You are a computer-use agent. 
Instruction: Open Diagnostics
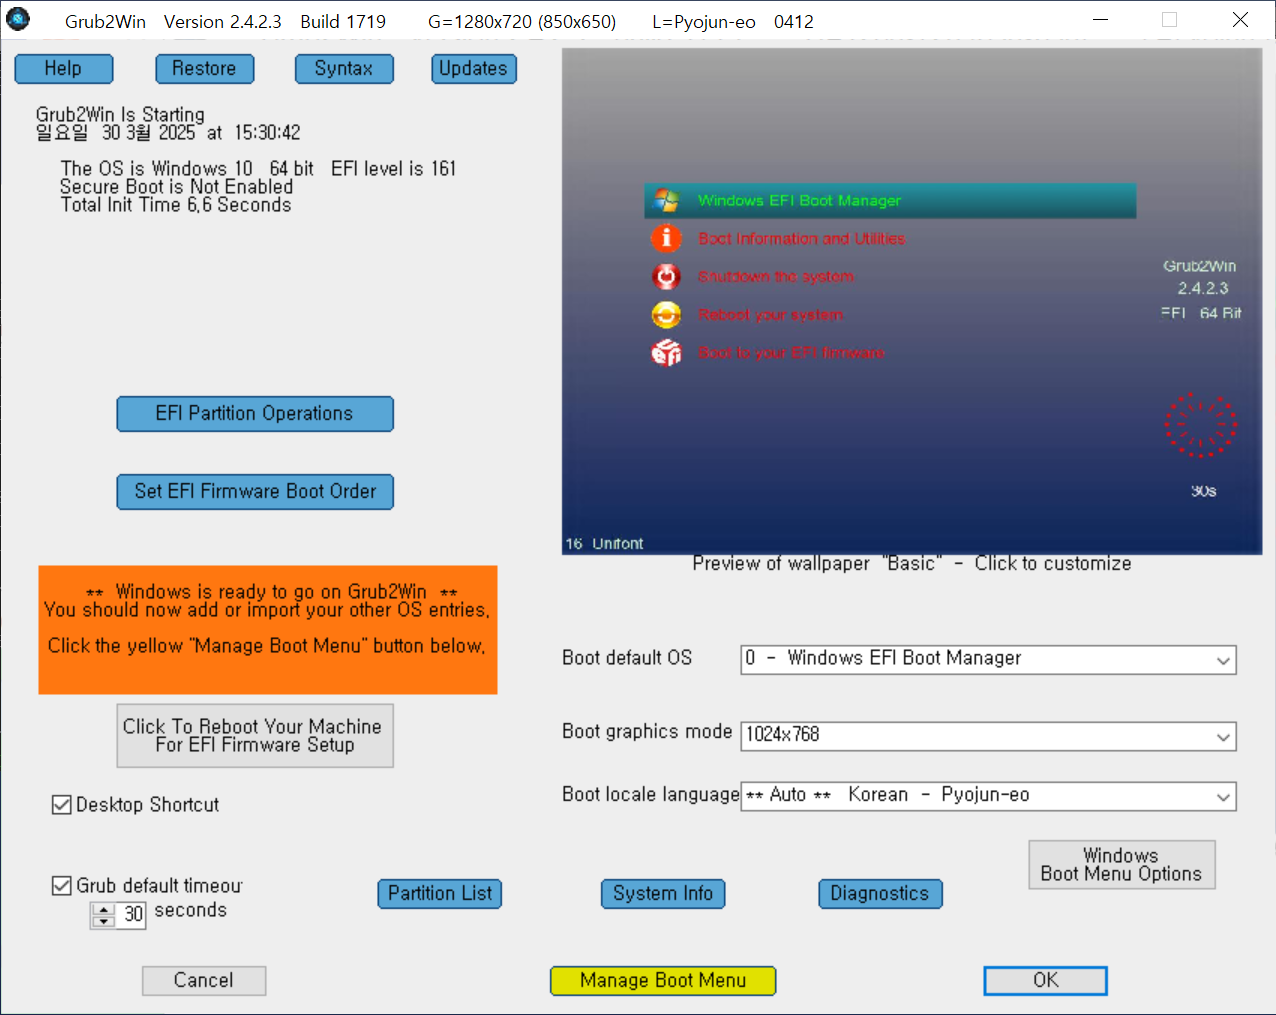click(x=880, y=894)
